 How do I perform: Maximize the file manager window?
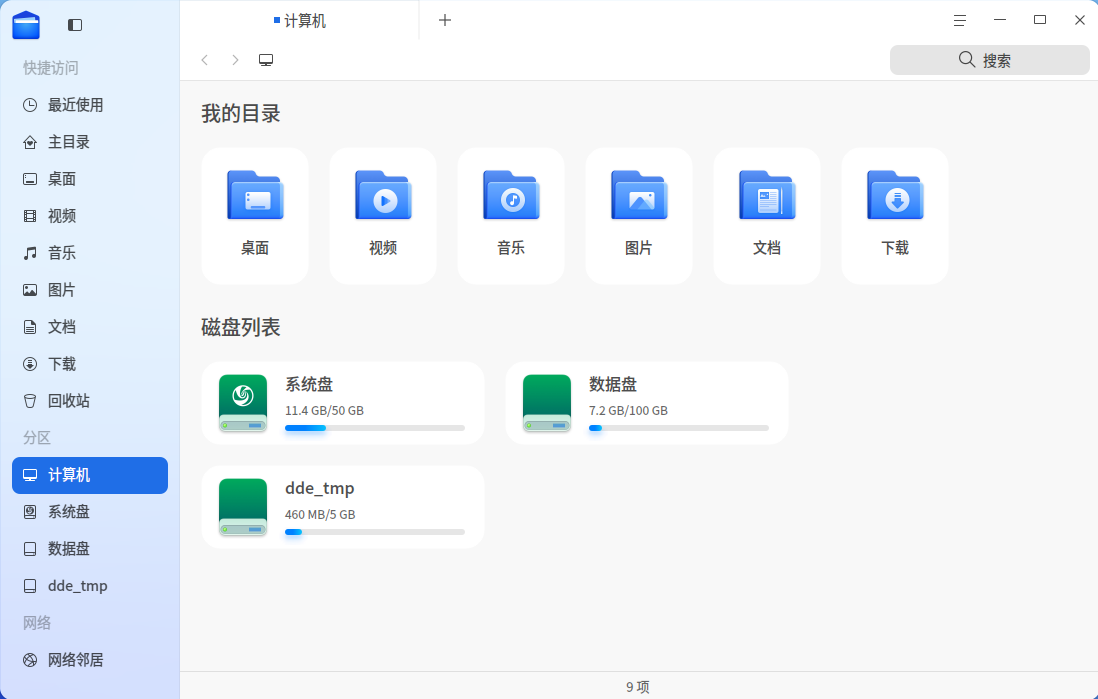[x=1040, y=20]
